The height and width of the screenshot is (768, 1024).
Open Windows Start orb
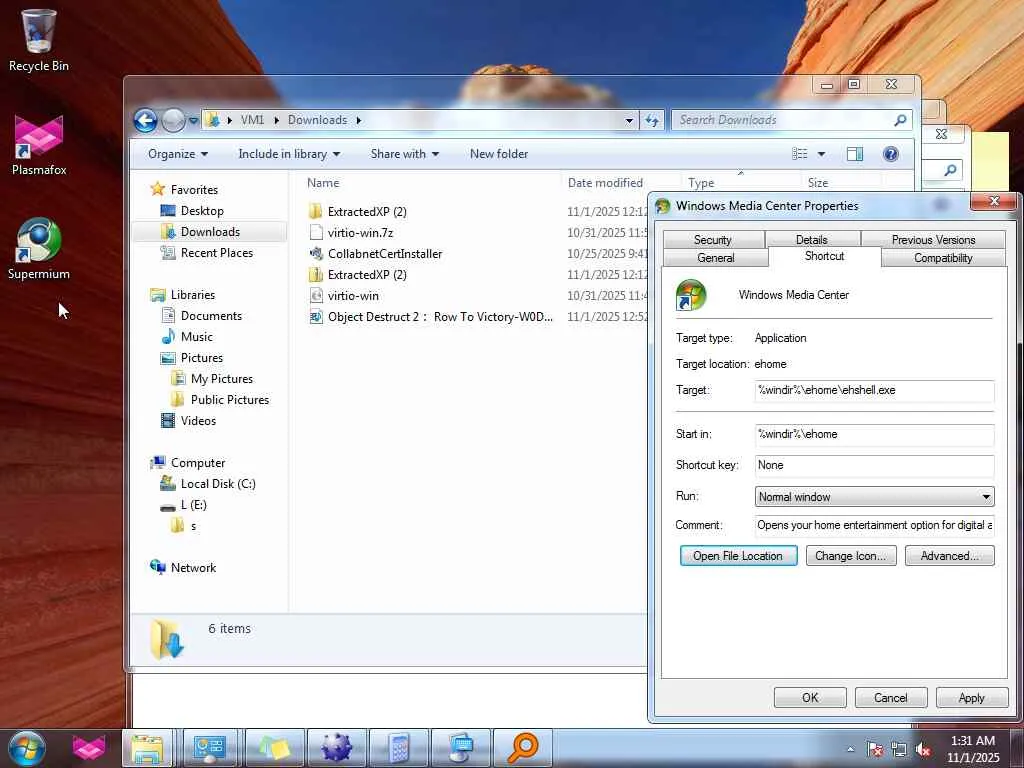pyautogui.click(x=27, y=748)
